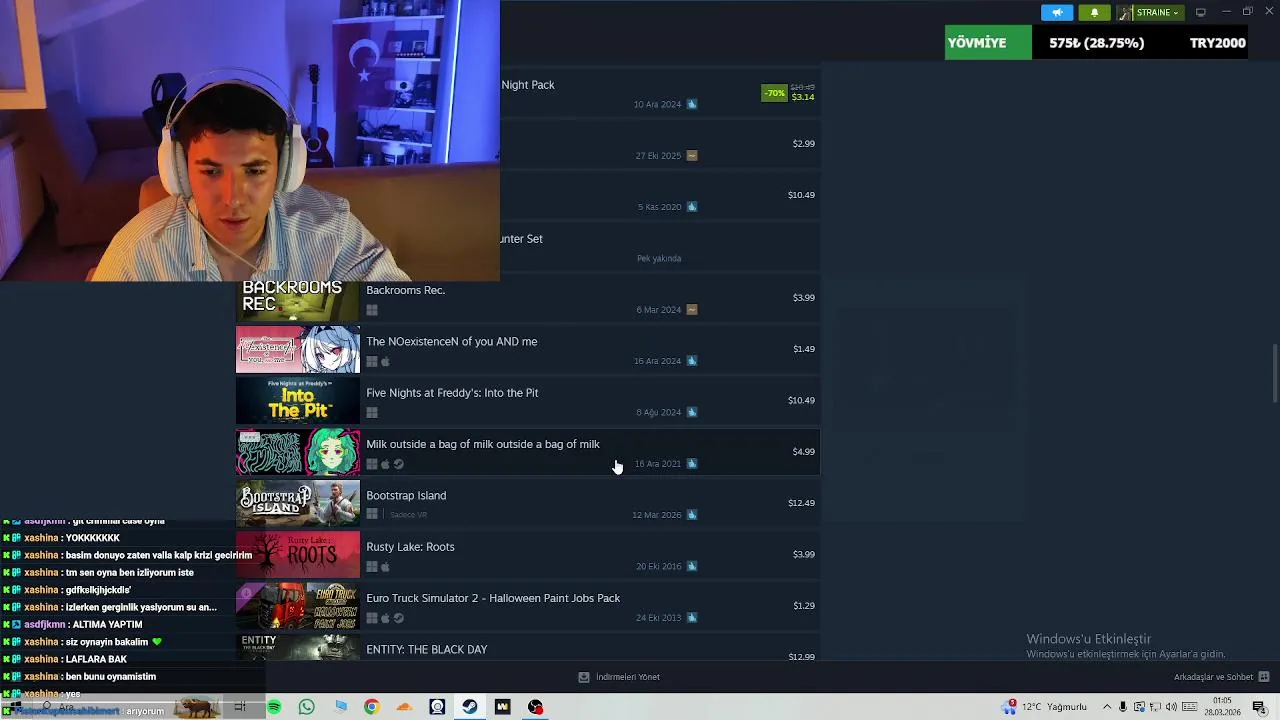Open Steam announcements megaphone icon

click(1057, 13)
